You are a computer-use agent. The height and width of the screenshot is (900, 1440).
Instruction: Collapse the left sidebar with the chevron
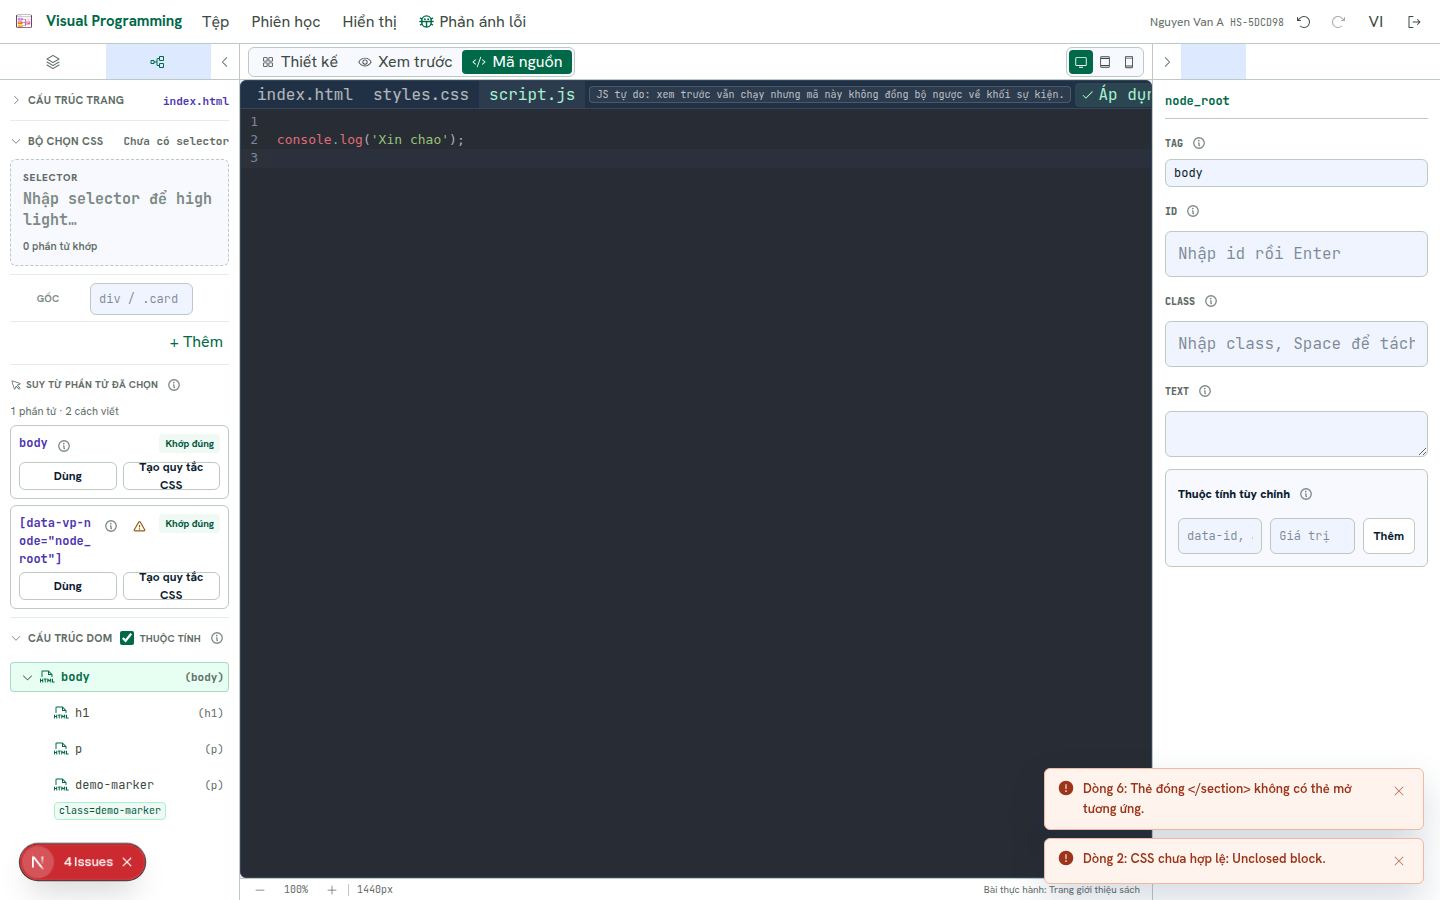225,62
